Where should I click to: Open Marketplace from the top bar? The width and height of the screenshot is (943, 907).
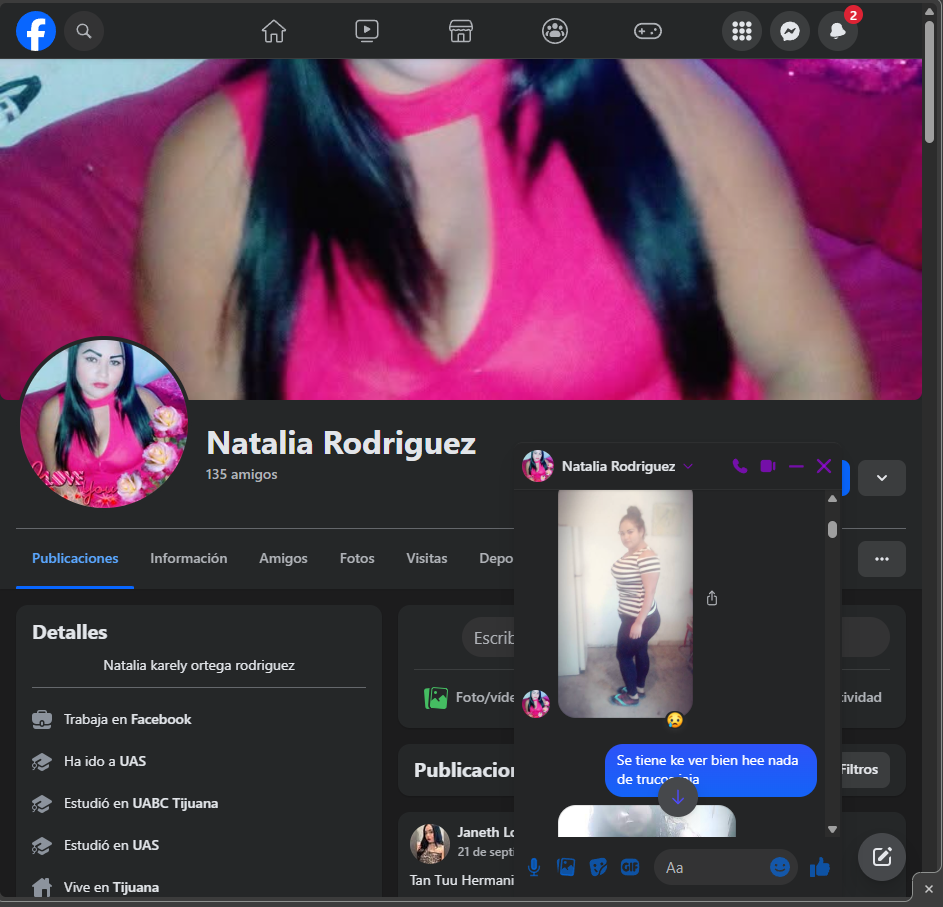pos(461,31)
